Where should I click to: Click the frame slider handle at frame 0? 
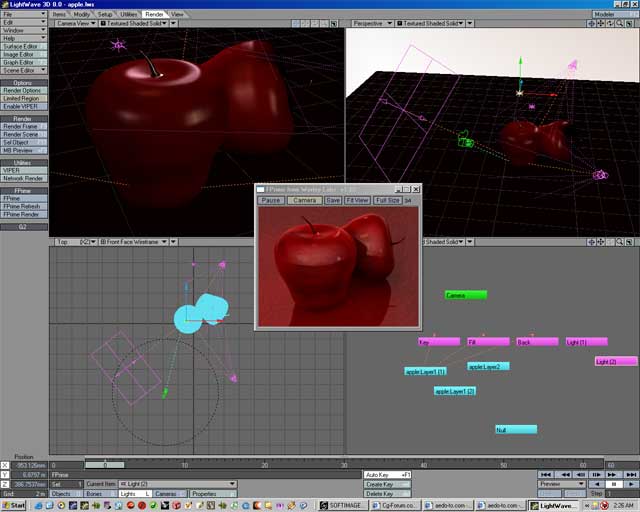105,465
